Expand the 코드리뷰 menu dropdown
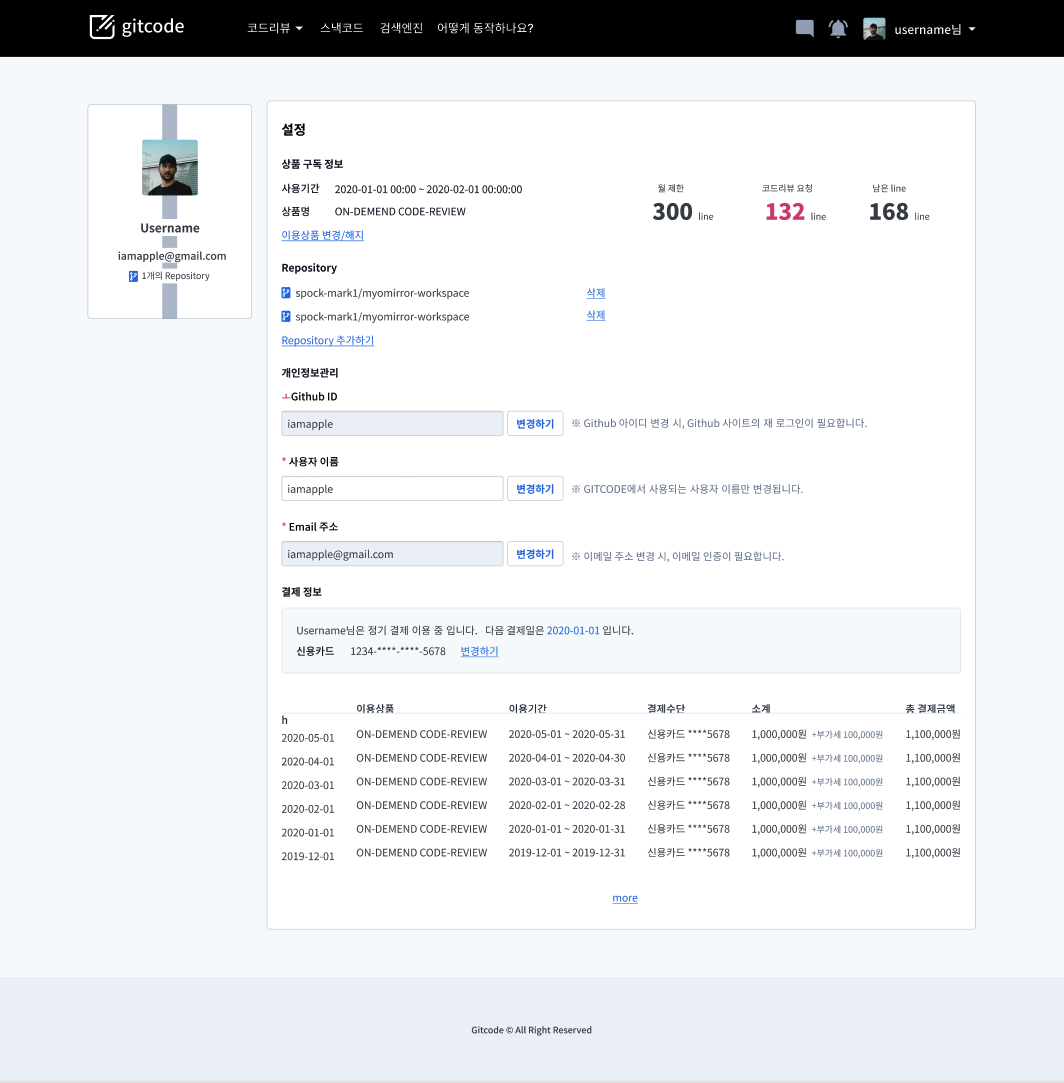This screenshot has height=1083, width=1064. (275, 28)
